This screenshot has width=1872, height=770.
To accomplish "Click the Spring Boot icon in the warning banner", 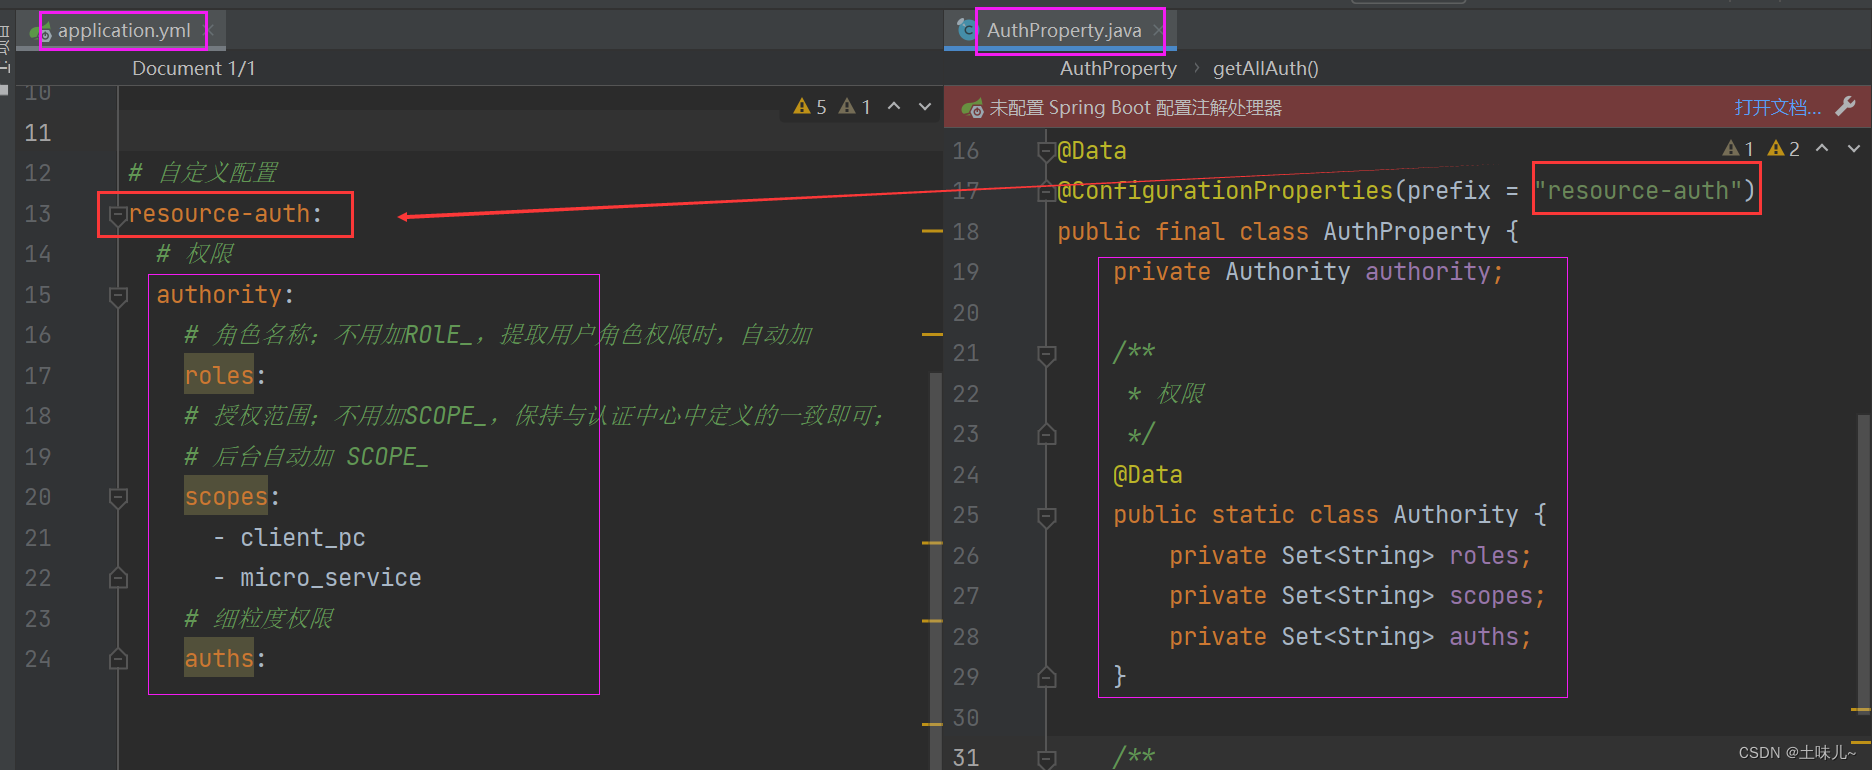I will pyautogui.click(x=971, y=107).
